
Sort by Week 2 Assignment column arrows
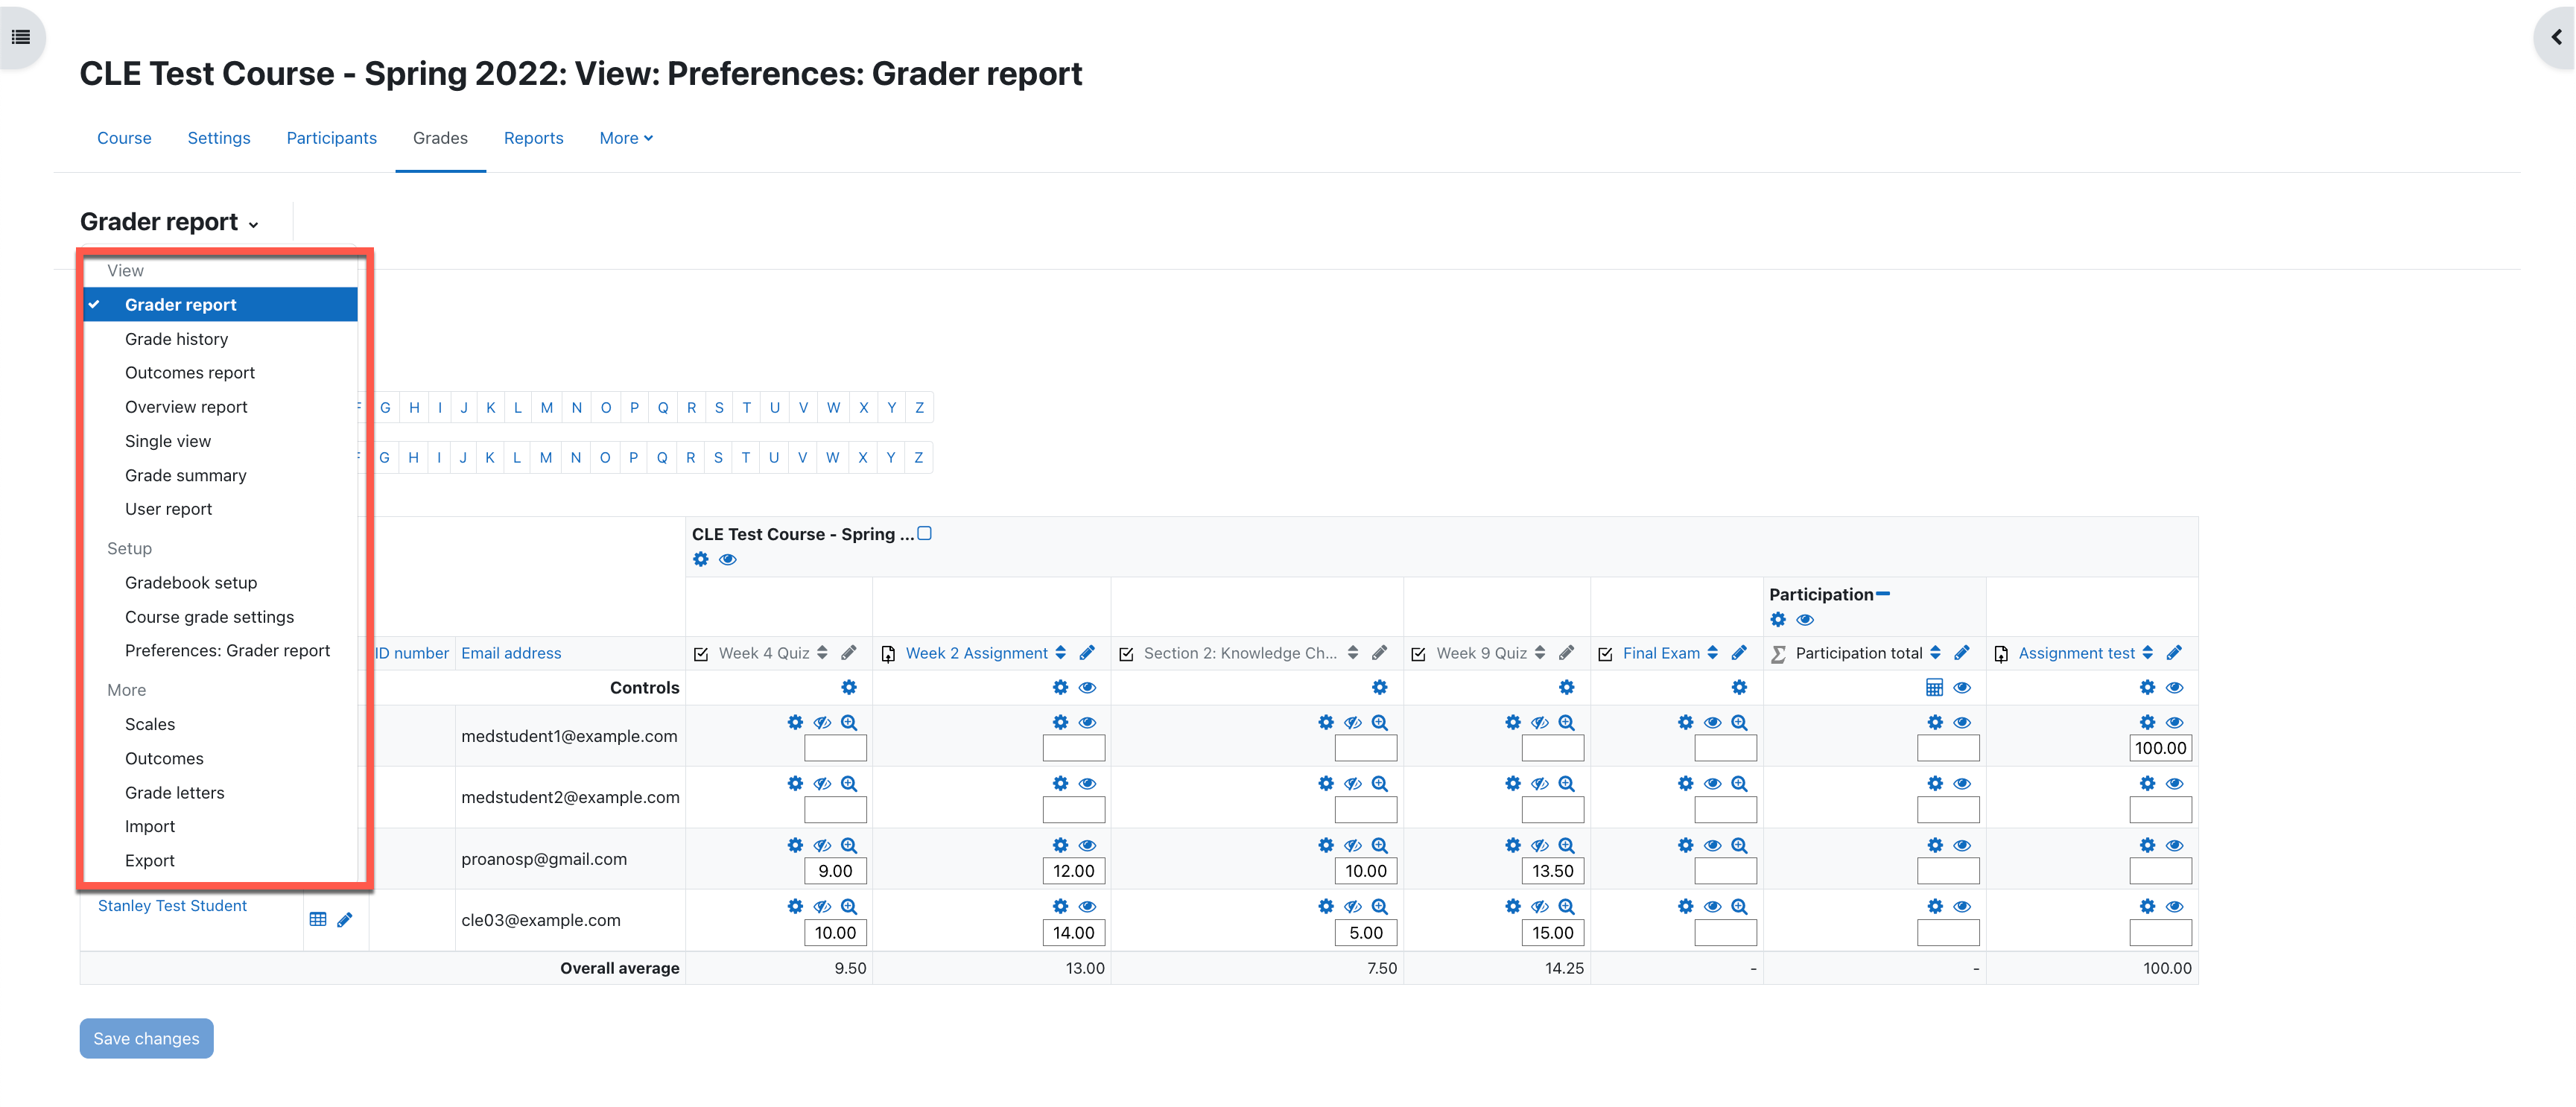[1061, 653]
